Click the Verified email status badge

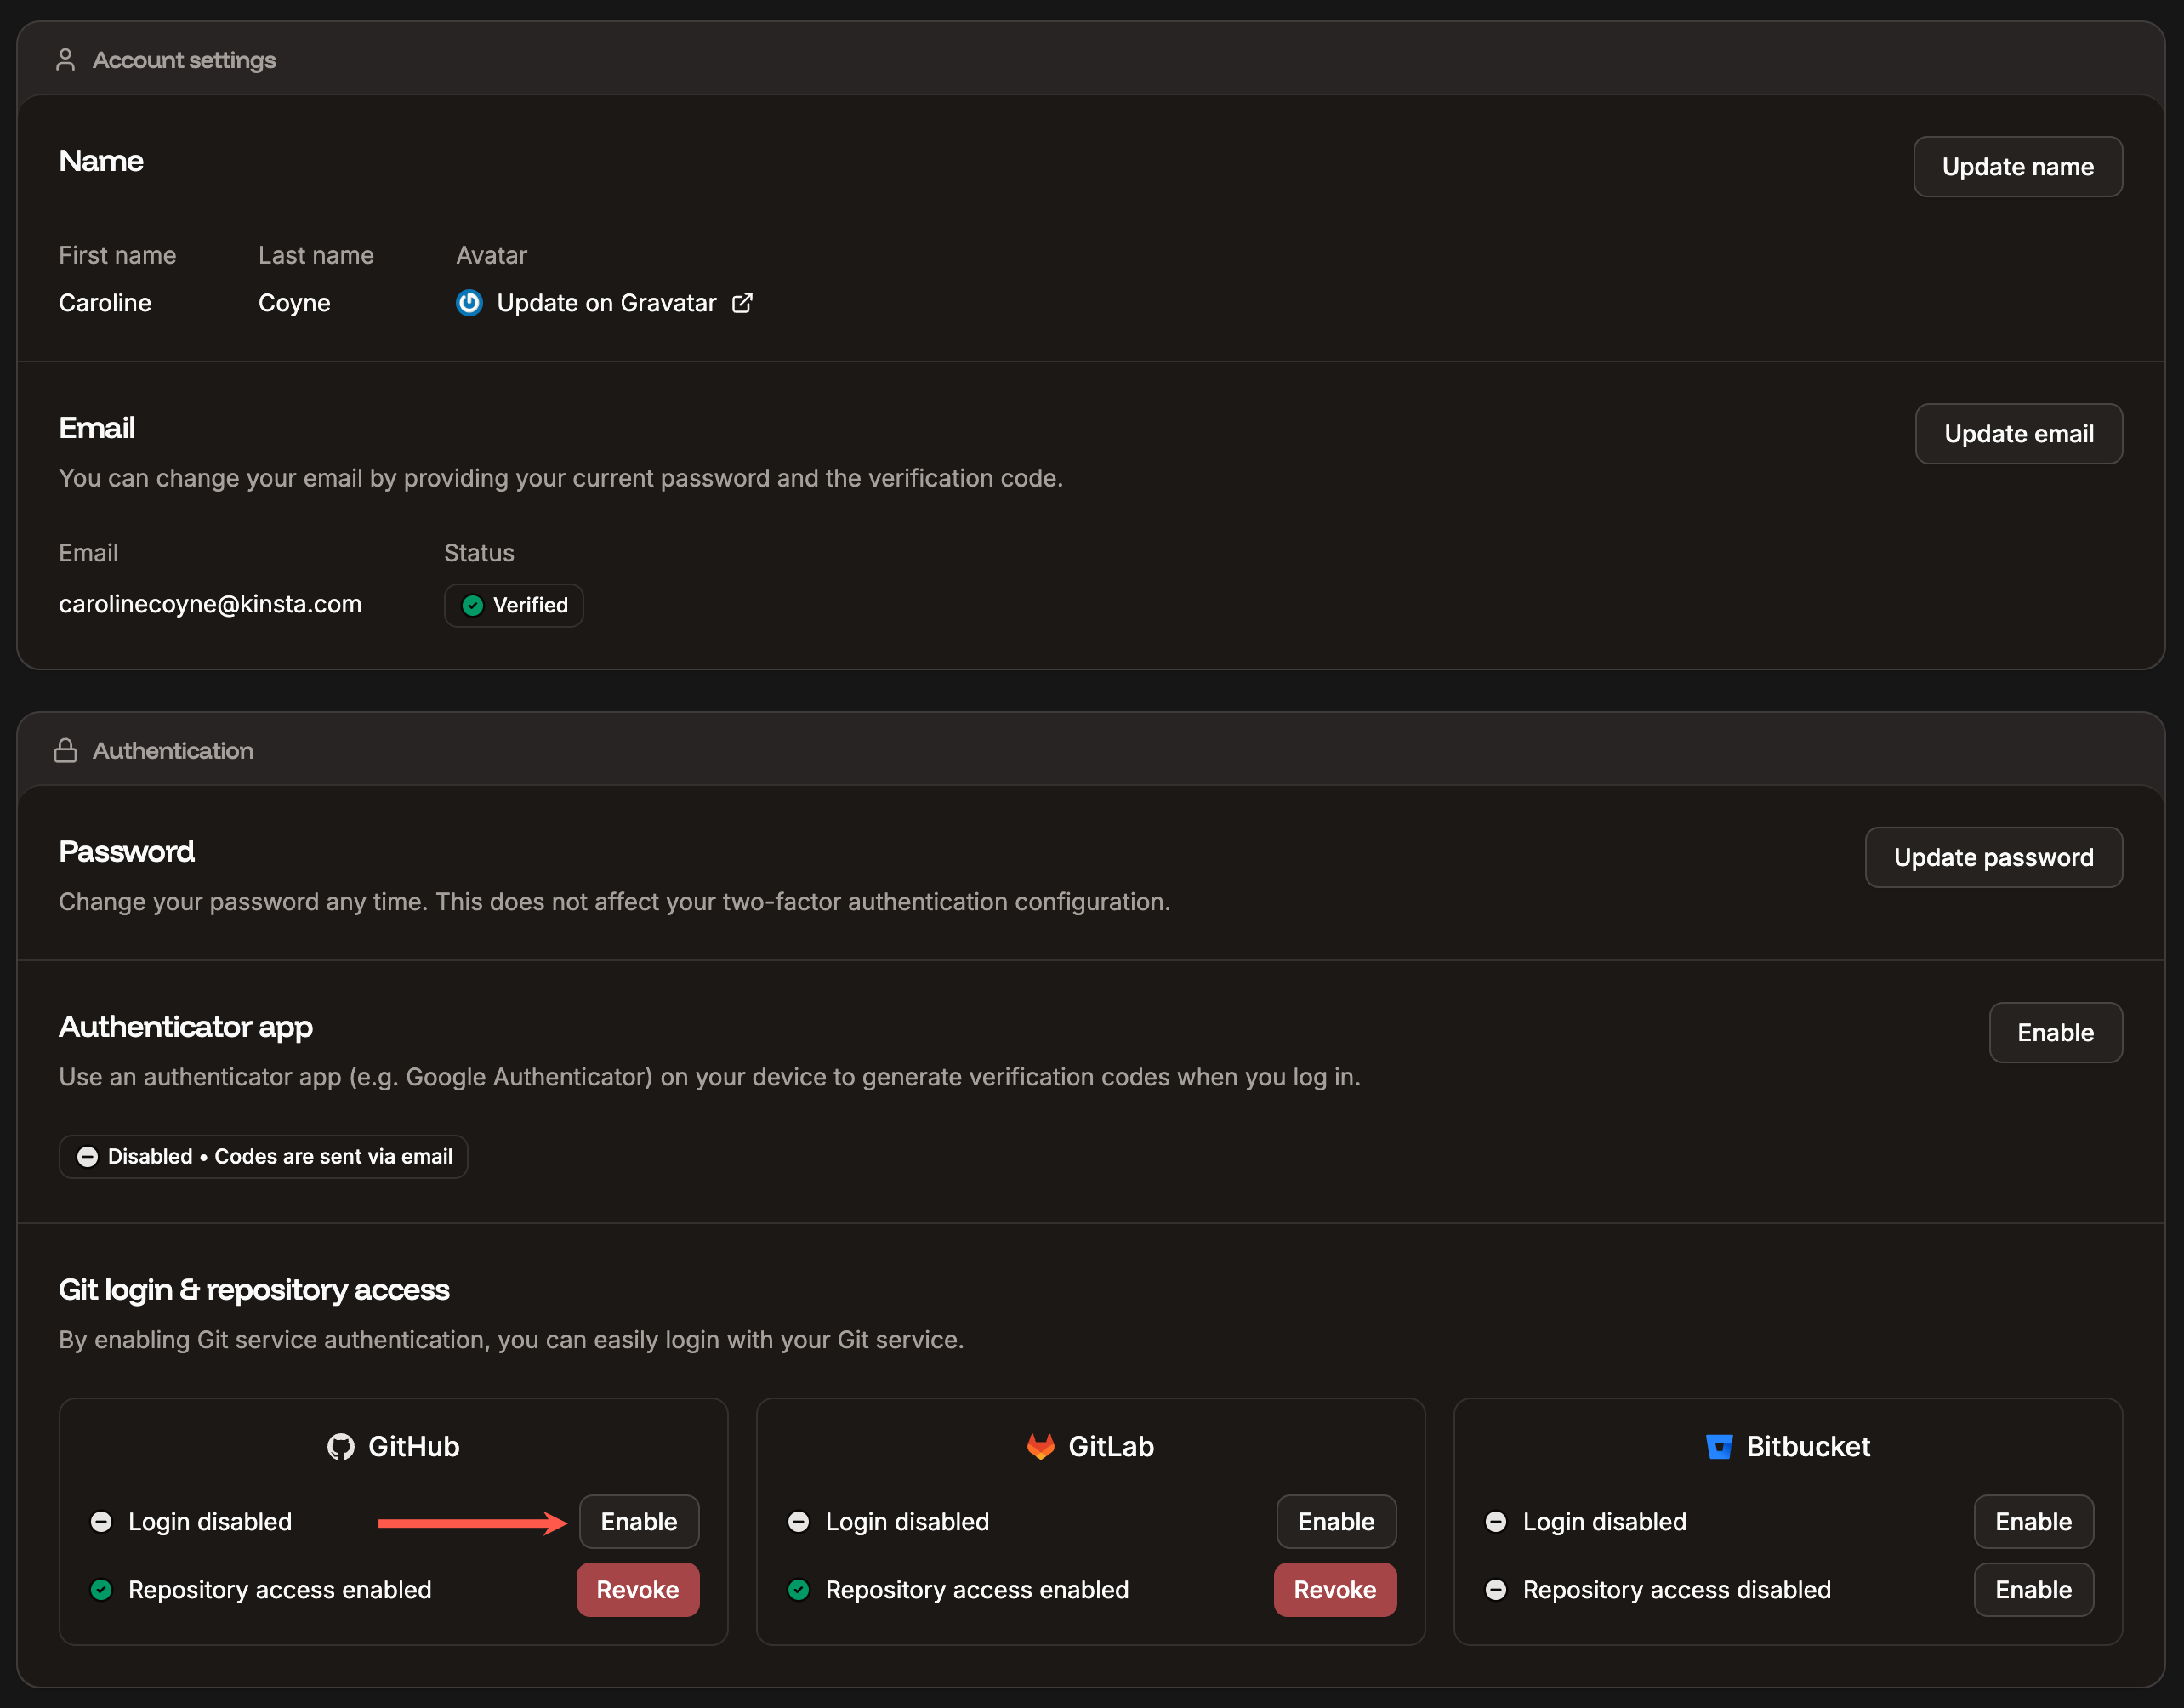(513, 605)
